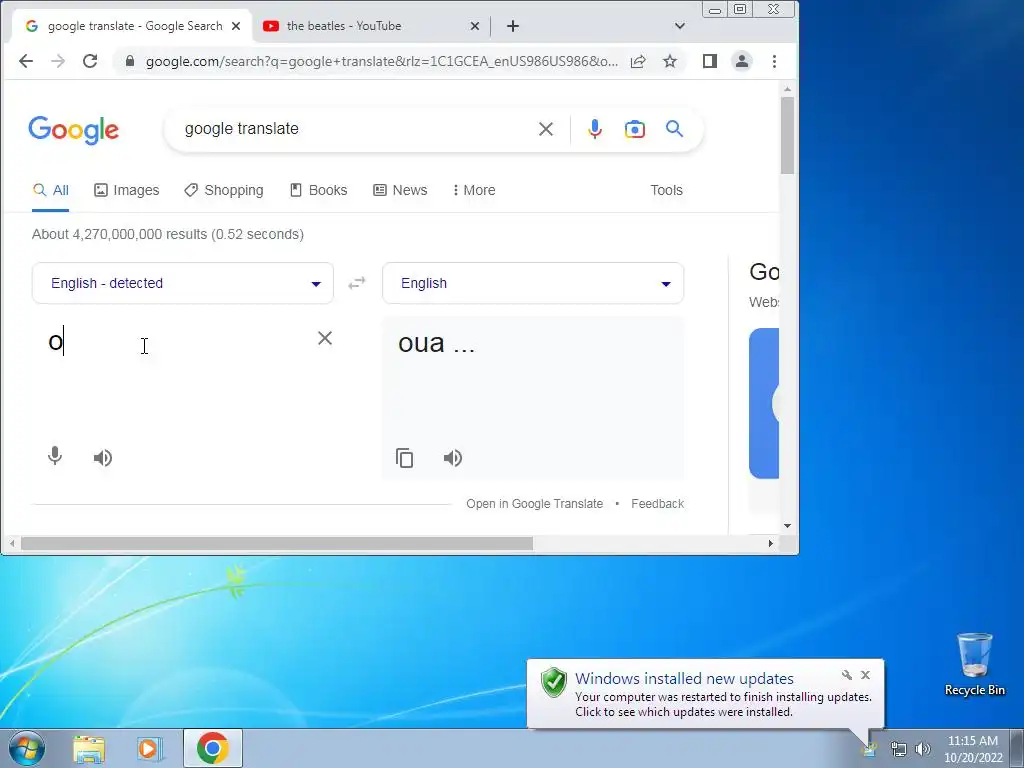
Task: Click the Feedback link
Action: (657, 504)
